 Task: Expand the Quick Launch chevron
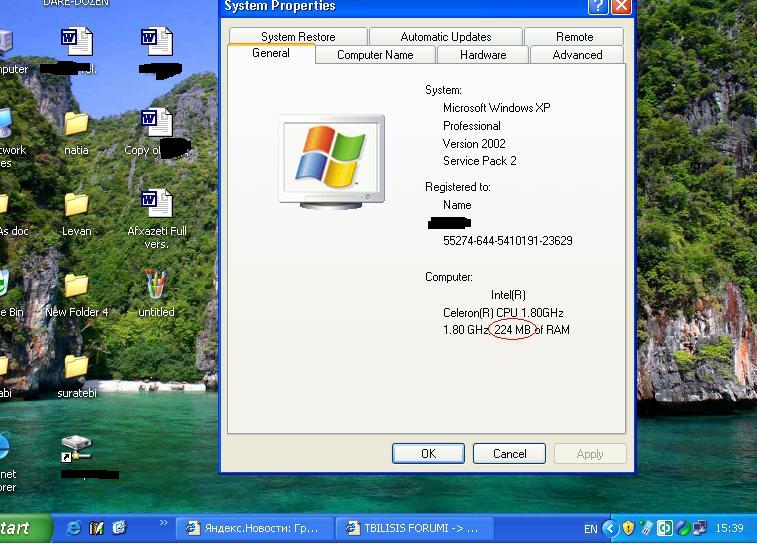[x=164, y=522]
